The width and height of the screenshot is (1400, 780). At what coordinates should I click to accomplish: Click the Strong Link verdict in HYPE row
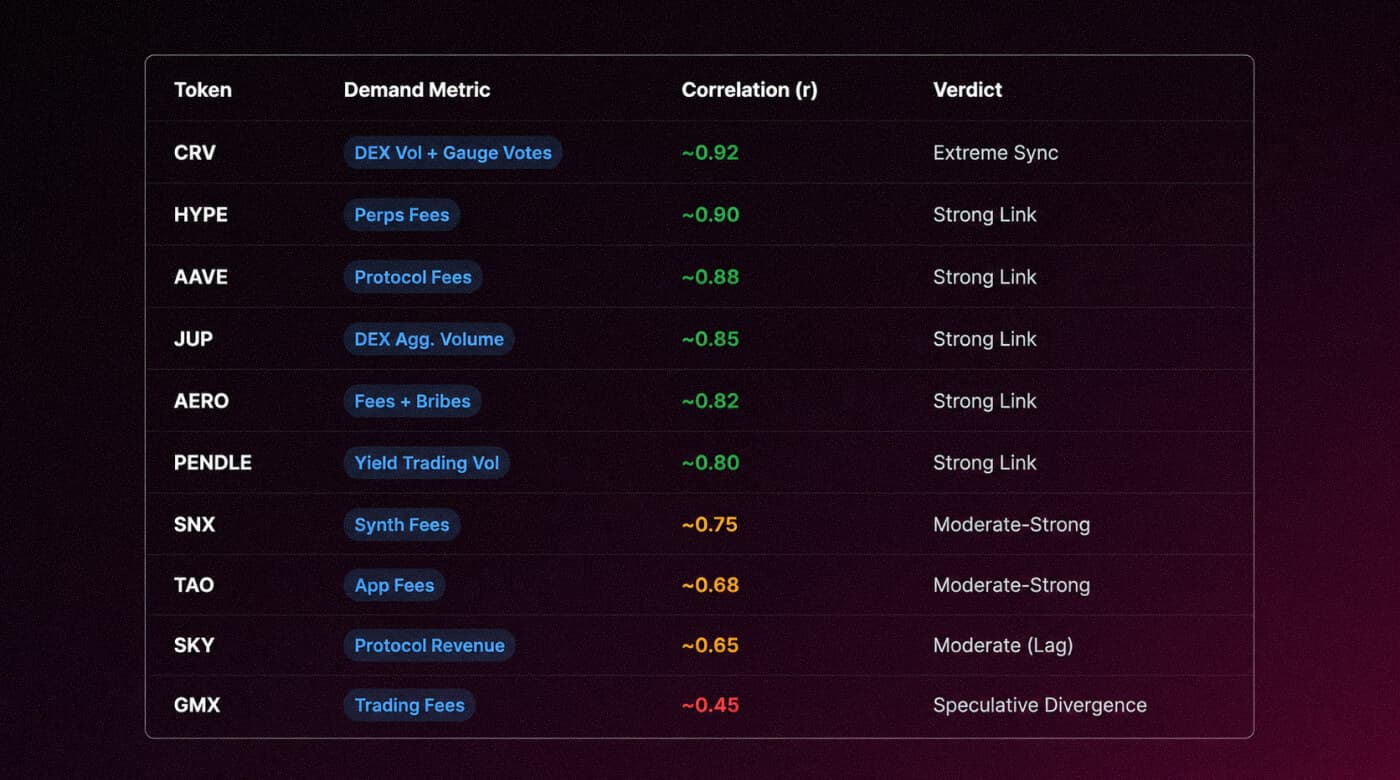point(985,215)
